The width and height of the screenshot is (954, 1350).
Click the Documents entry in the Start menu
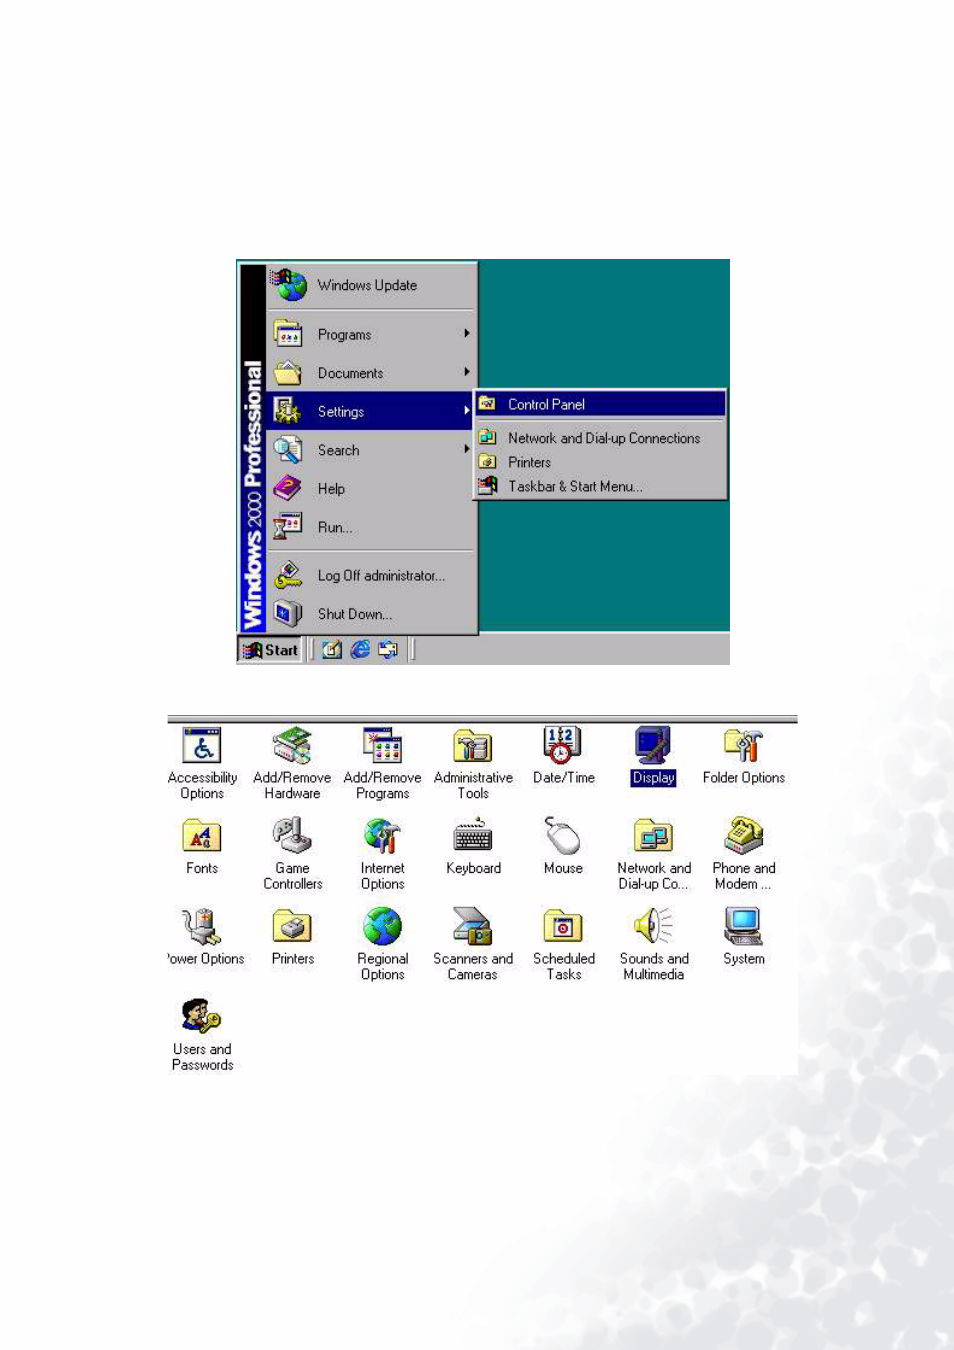click(x=372, y=372)
